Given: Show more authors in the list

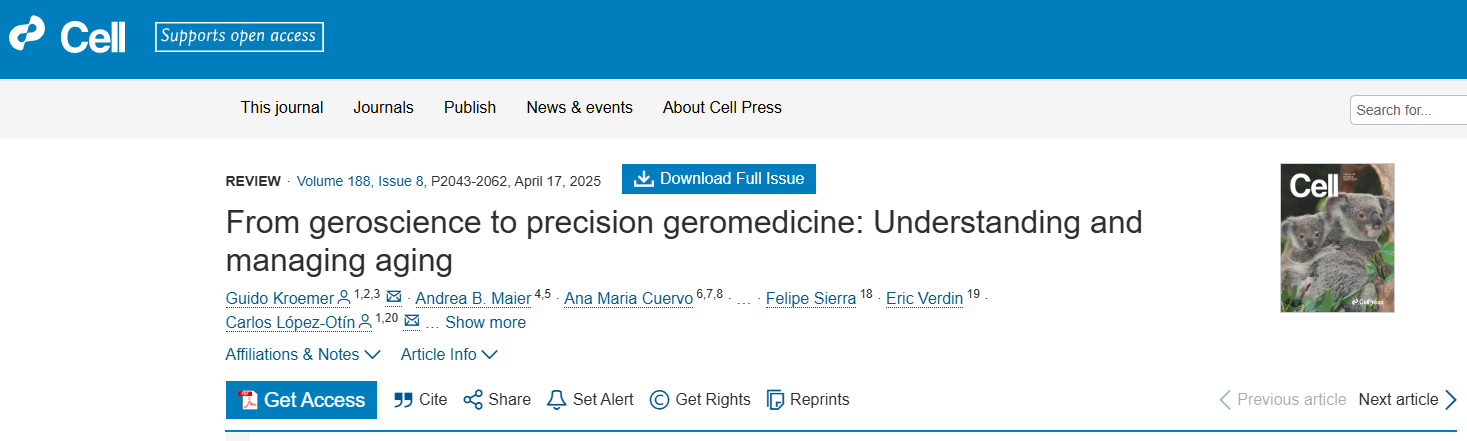Looking at the screenshot, I should point(485,322).
